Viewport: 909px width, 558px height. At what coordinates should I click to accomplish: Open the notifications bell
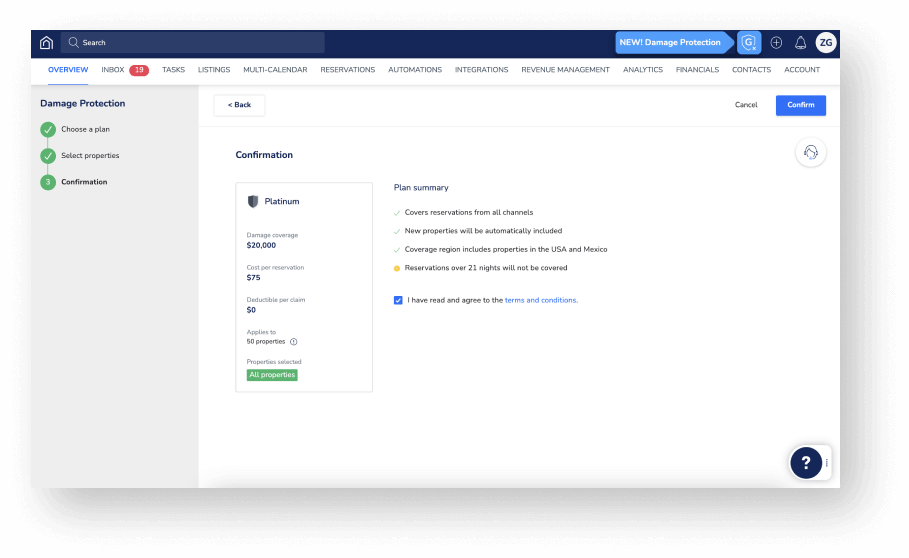801,42
